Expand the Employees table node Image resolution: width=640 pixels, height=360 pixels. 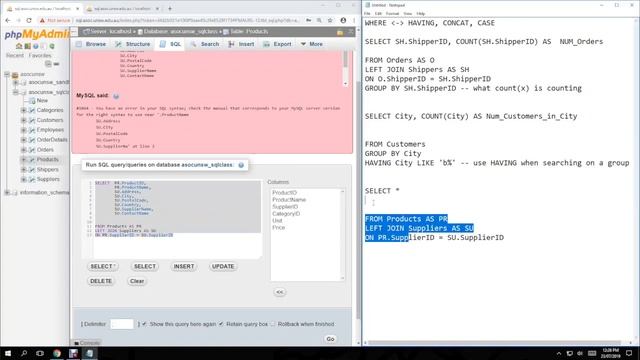23,130
